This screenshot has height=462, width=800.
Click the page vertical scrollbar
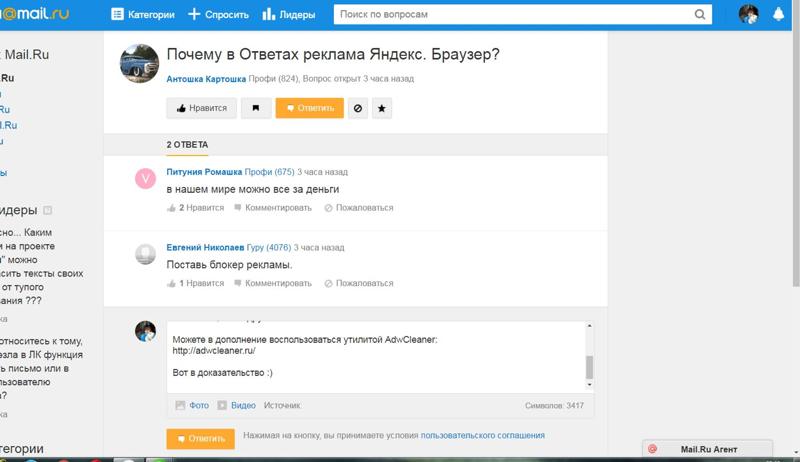pyautogui.click(x=796, y=143)
